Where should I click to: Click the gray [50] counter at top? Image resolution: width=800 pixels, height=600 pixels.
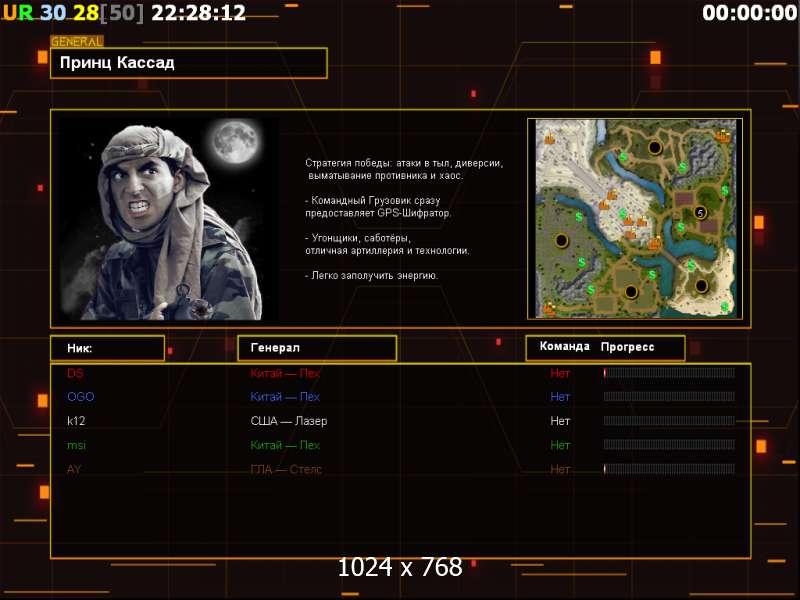coord(122,13)
